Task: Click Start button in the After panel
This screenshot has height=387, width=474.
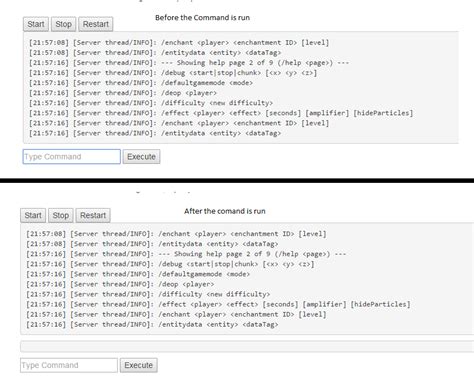Action: pyautogui.click(x=33, y=215)
